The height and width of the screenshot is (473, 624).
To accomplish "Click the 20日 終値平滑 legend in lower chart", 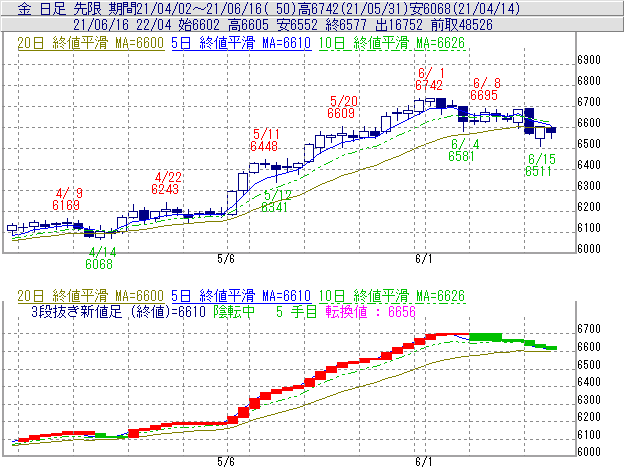I will pos(91,296).
